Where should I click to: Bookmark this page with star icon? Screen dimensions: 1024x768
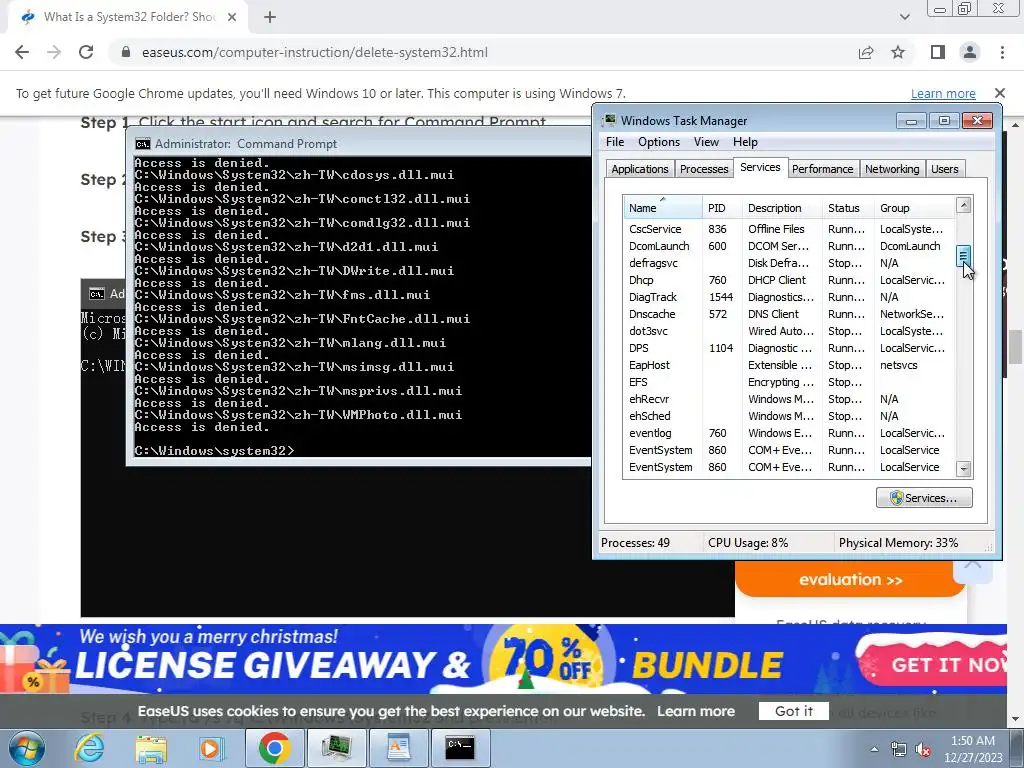(x=898, y=52)
